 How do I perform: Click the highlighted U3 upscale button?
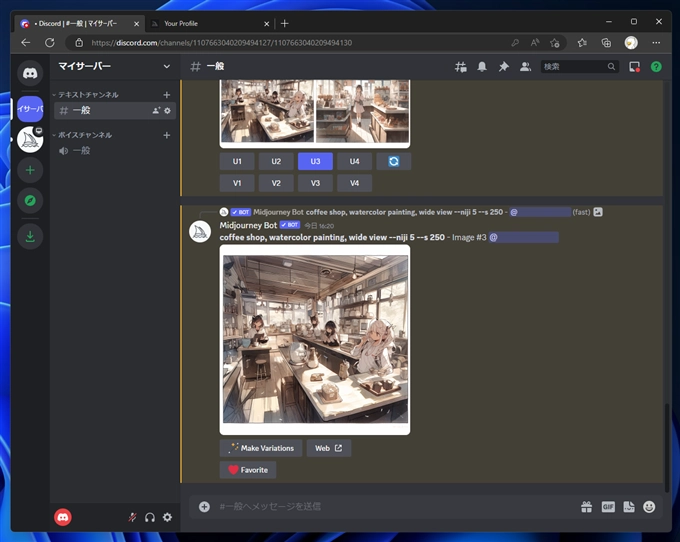(315, 161)
